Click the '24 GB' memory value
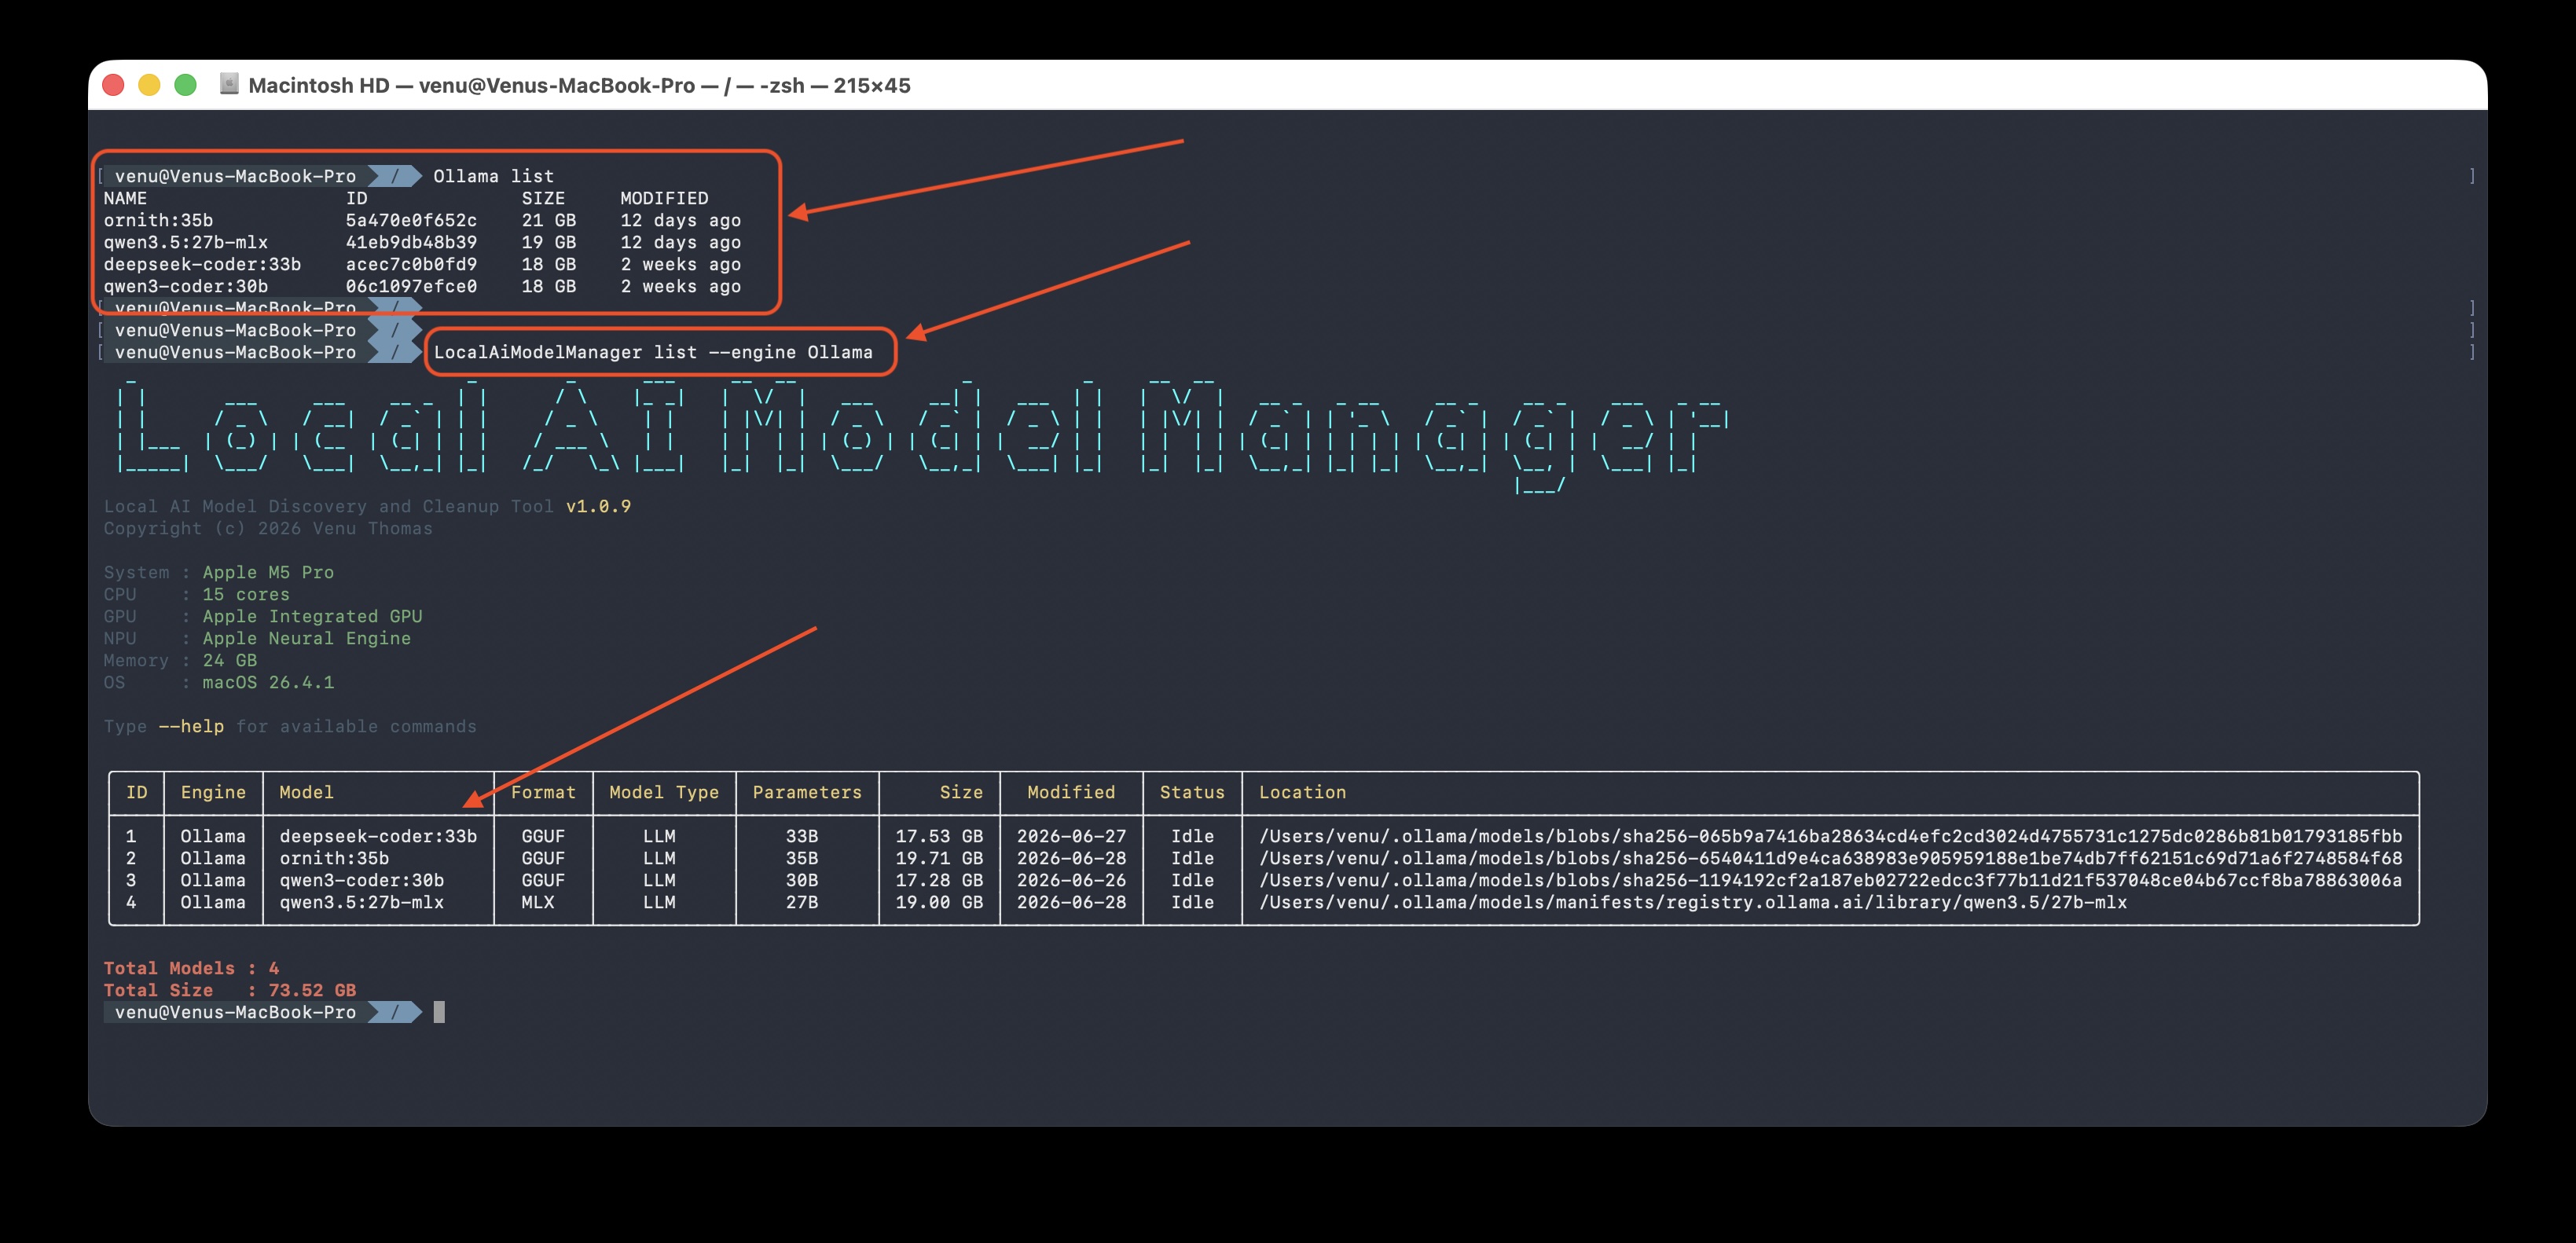 click(x=229, y=660)
